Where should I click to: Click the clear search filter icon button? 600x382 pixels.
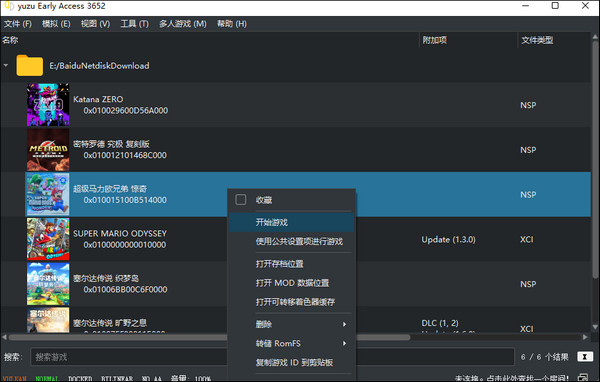(585, 357)
